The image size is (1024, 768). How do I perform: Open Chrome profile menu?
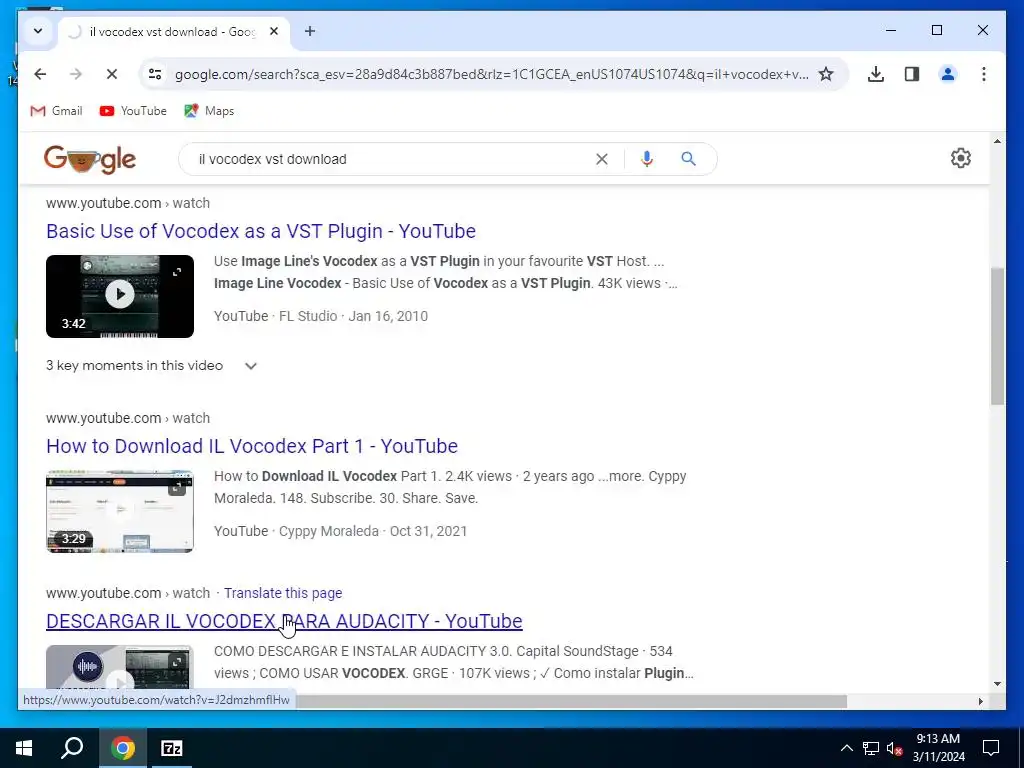pos(948,74)
